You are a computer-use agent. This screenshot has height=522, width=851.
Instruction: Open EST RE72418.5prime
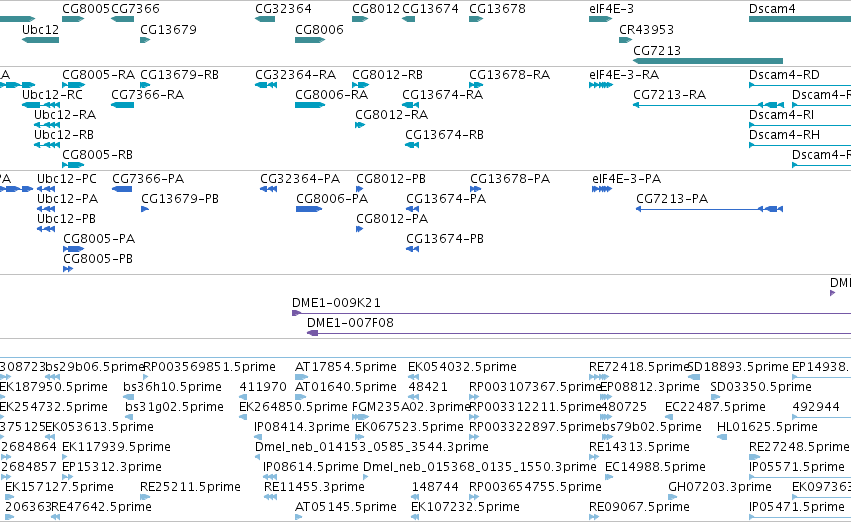click(599, 377)
